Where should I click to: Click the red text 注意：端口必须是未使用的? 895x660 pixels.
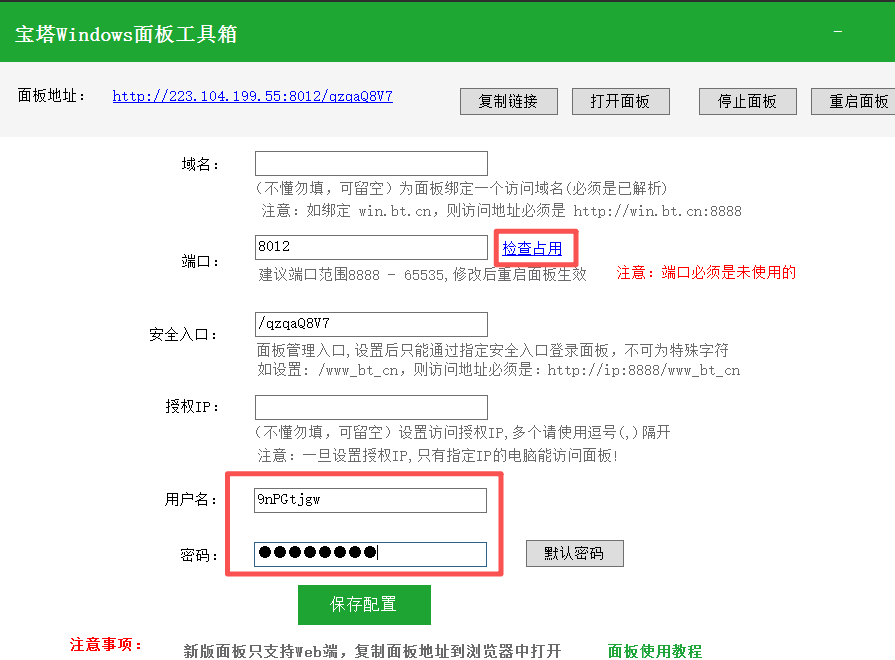coord(706,272)
